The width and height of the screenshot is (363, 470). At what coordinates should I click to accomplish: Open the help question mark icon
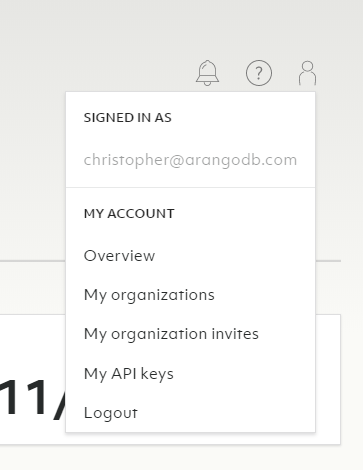(259, 73)
